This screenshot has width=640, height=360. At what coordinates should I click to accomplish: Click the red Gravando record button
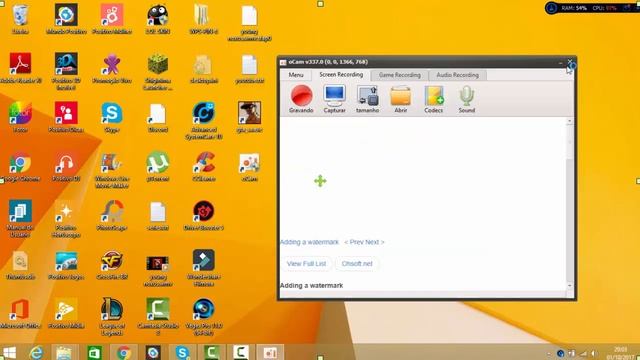[x=301, y=99]
